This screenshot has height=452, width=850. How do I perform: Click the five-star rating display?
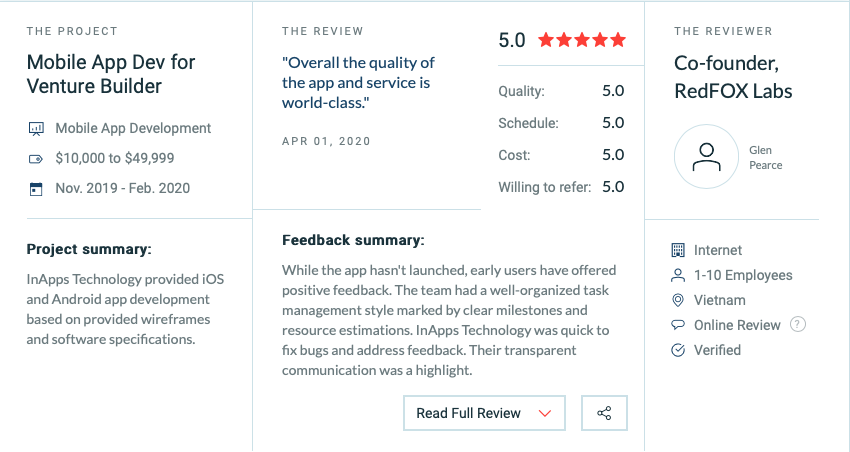[582, 40]
